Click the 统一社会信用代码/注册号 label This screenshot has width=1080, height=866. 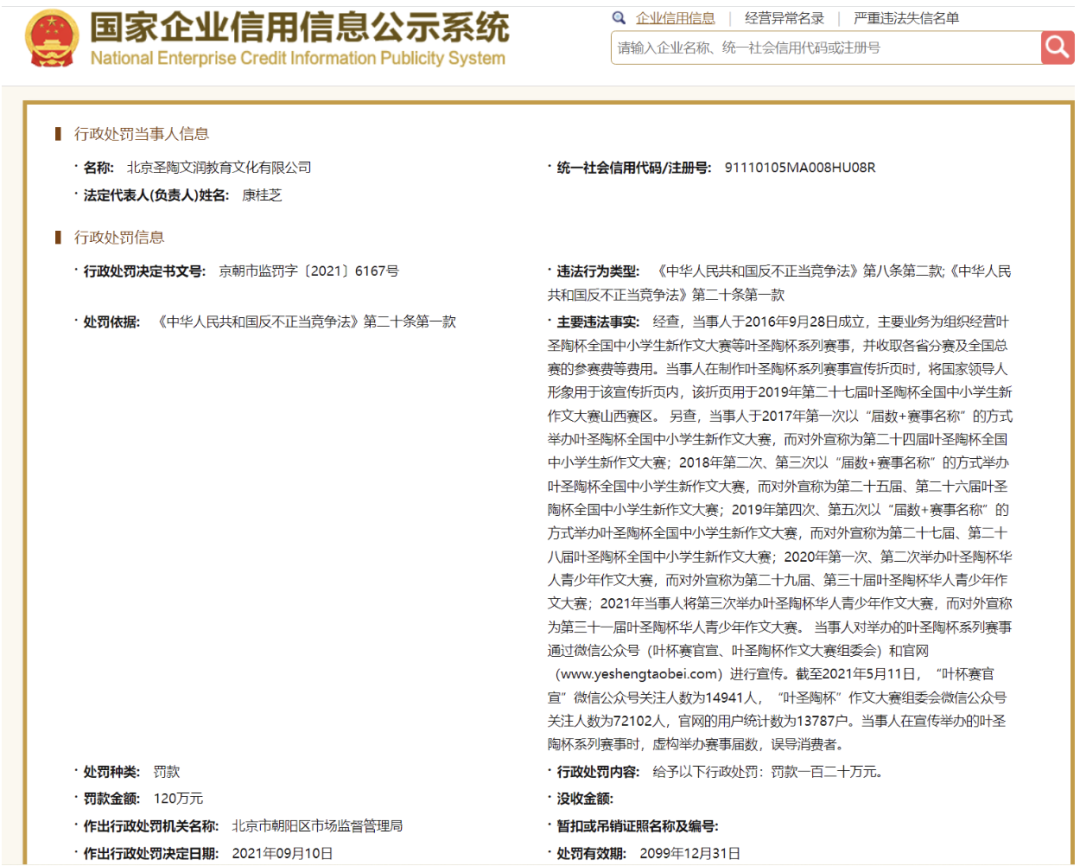634,167
